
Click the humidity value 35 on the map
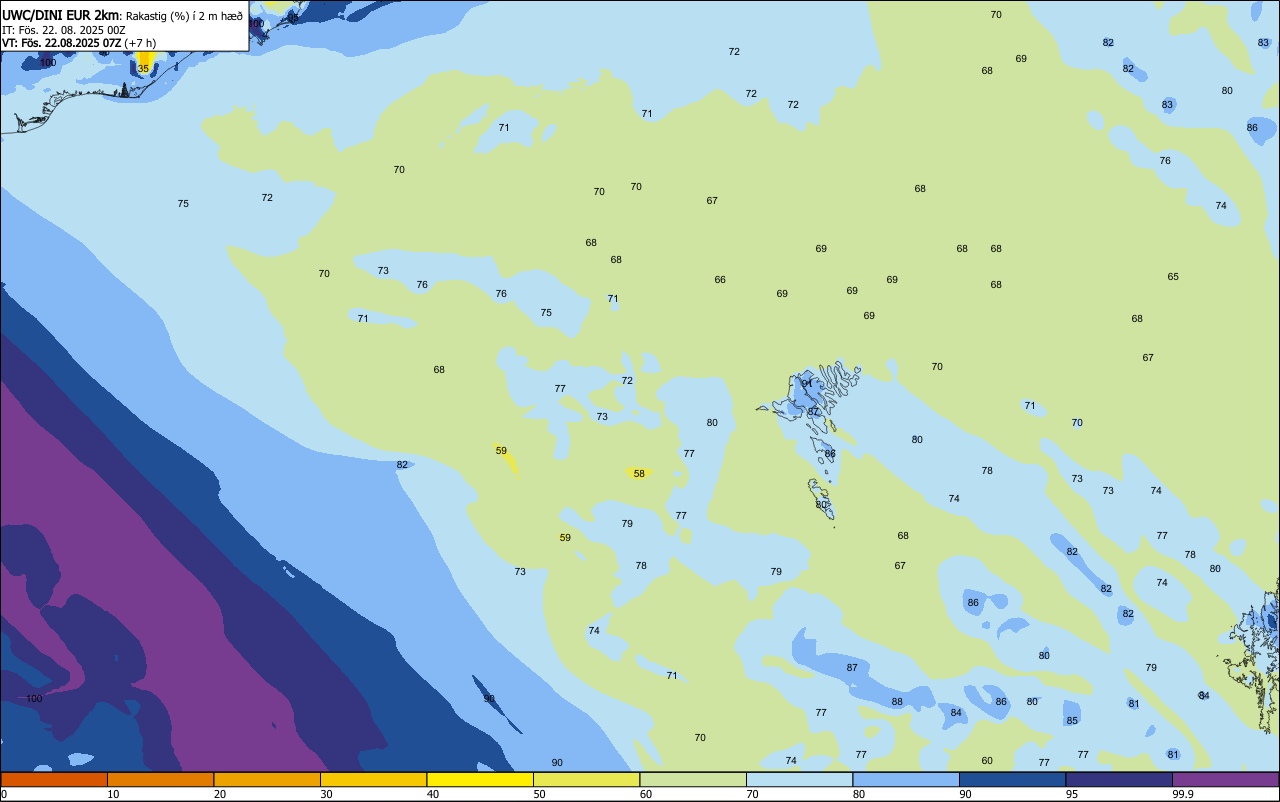tap(143, 69)
